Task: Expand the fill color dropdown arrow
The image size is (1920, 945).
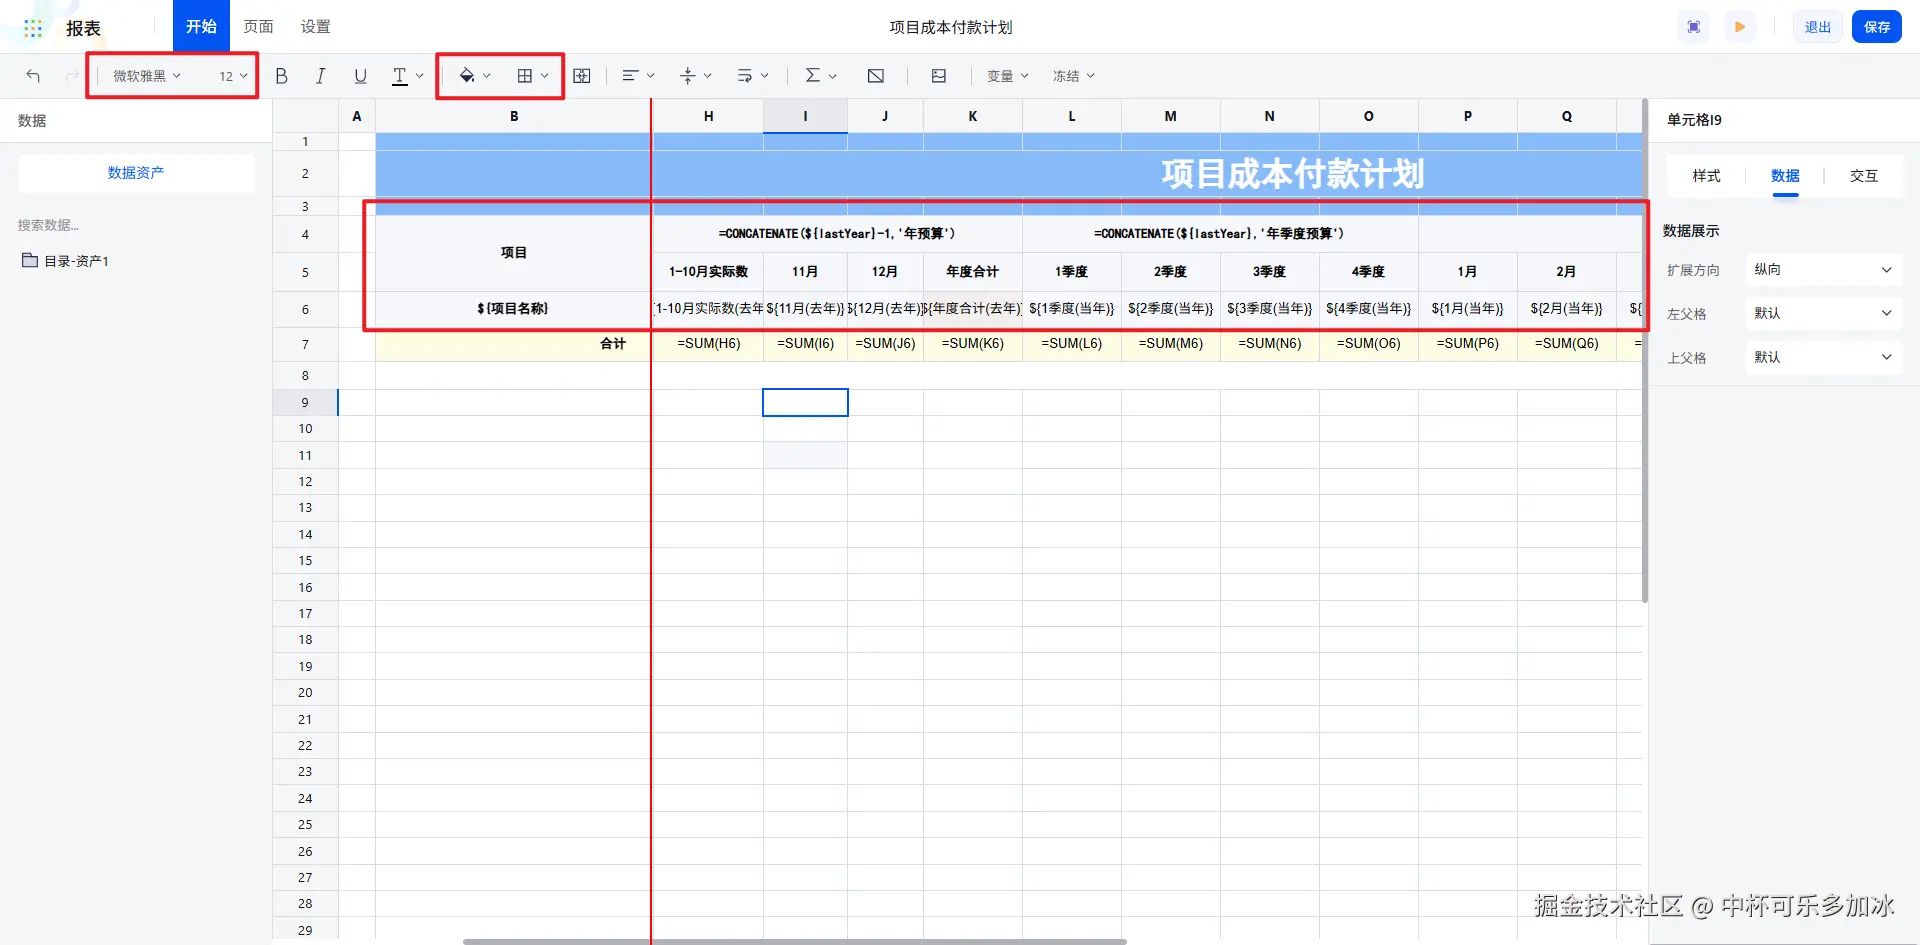Action: click(487, 76)
